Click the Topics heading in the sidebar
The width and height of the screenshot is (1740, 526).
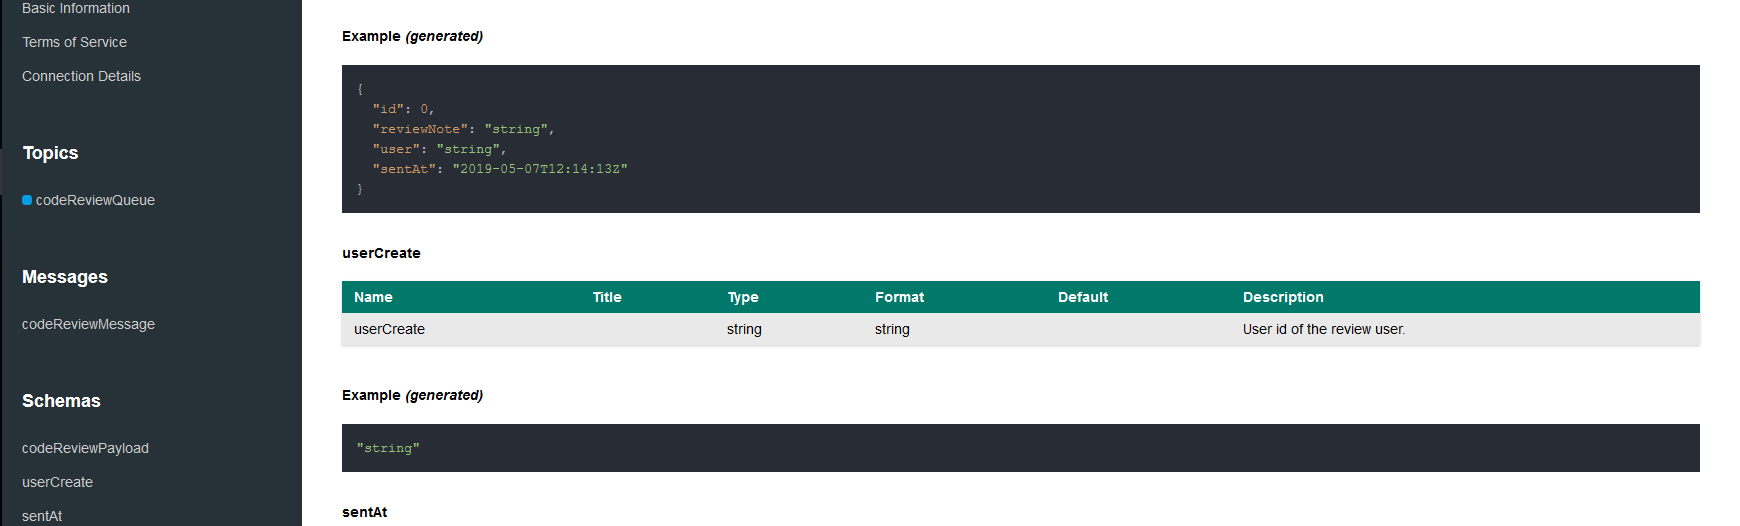tap(50, 153)
